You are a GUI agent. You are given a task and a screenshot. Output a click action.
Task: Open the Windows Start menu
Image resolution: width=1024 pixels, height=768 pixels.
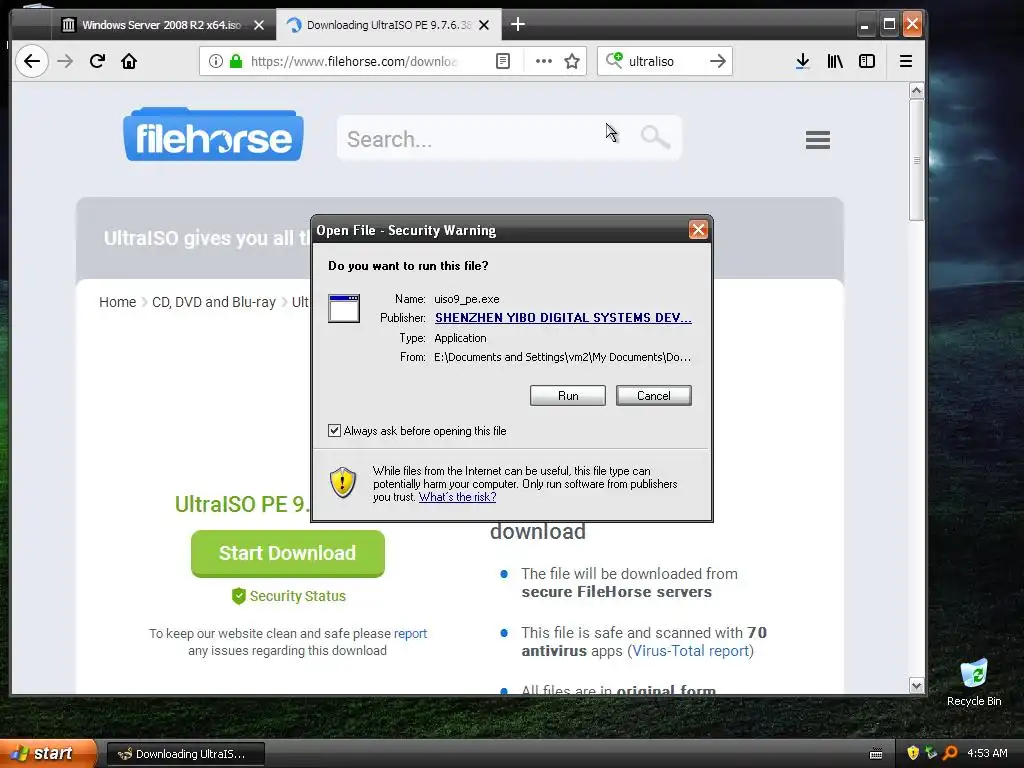[48, 753]
